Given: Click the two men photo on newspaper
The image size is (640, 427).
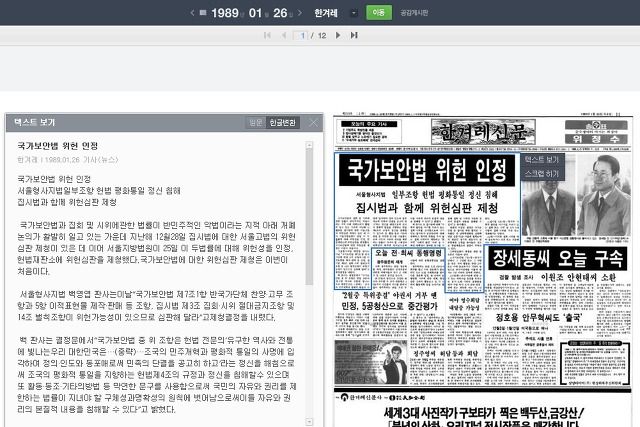Looking at the screenshot, I should [x=576, y=195].
